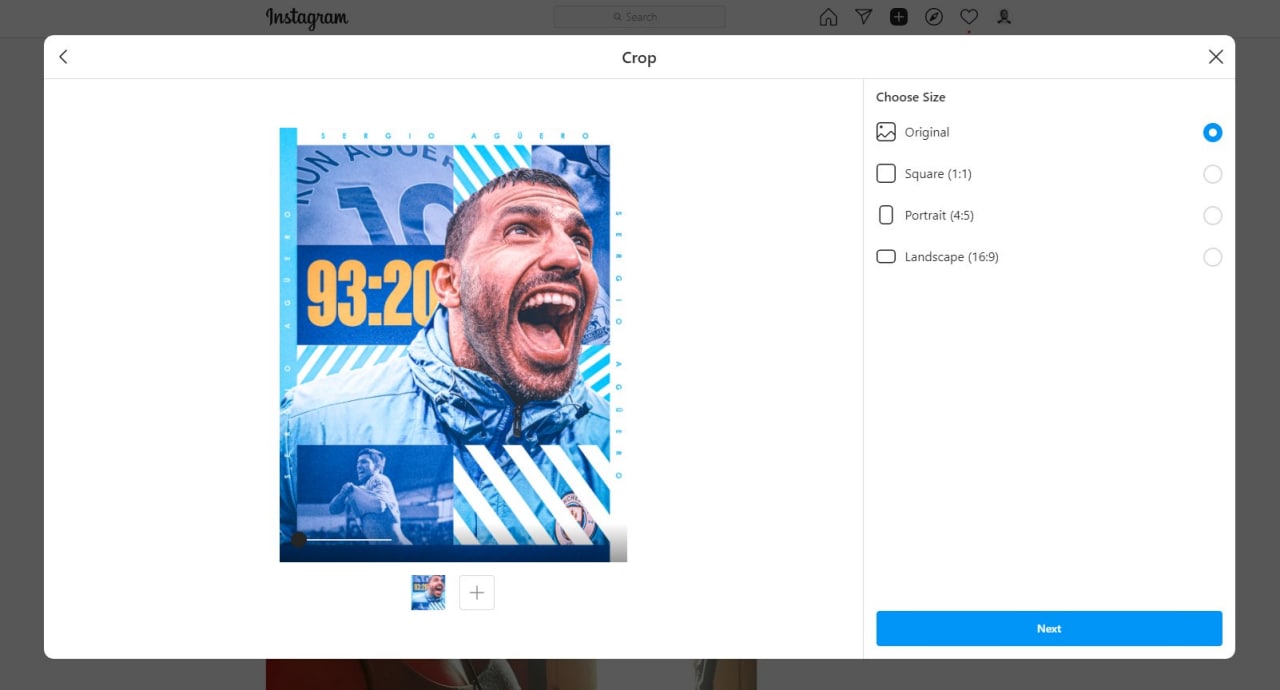Click the Square (1:1) label
Screen dimensions: 1280x690
coord(938,174)
